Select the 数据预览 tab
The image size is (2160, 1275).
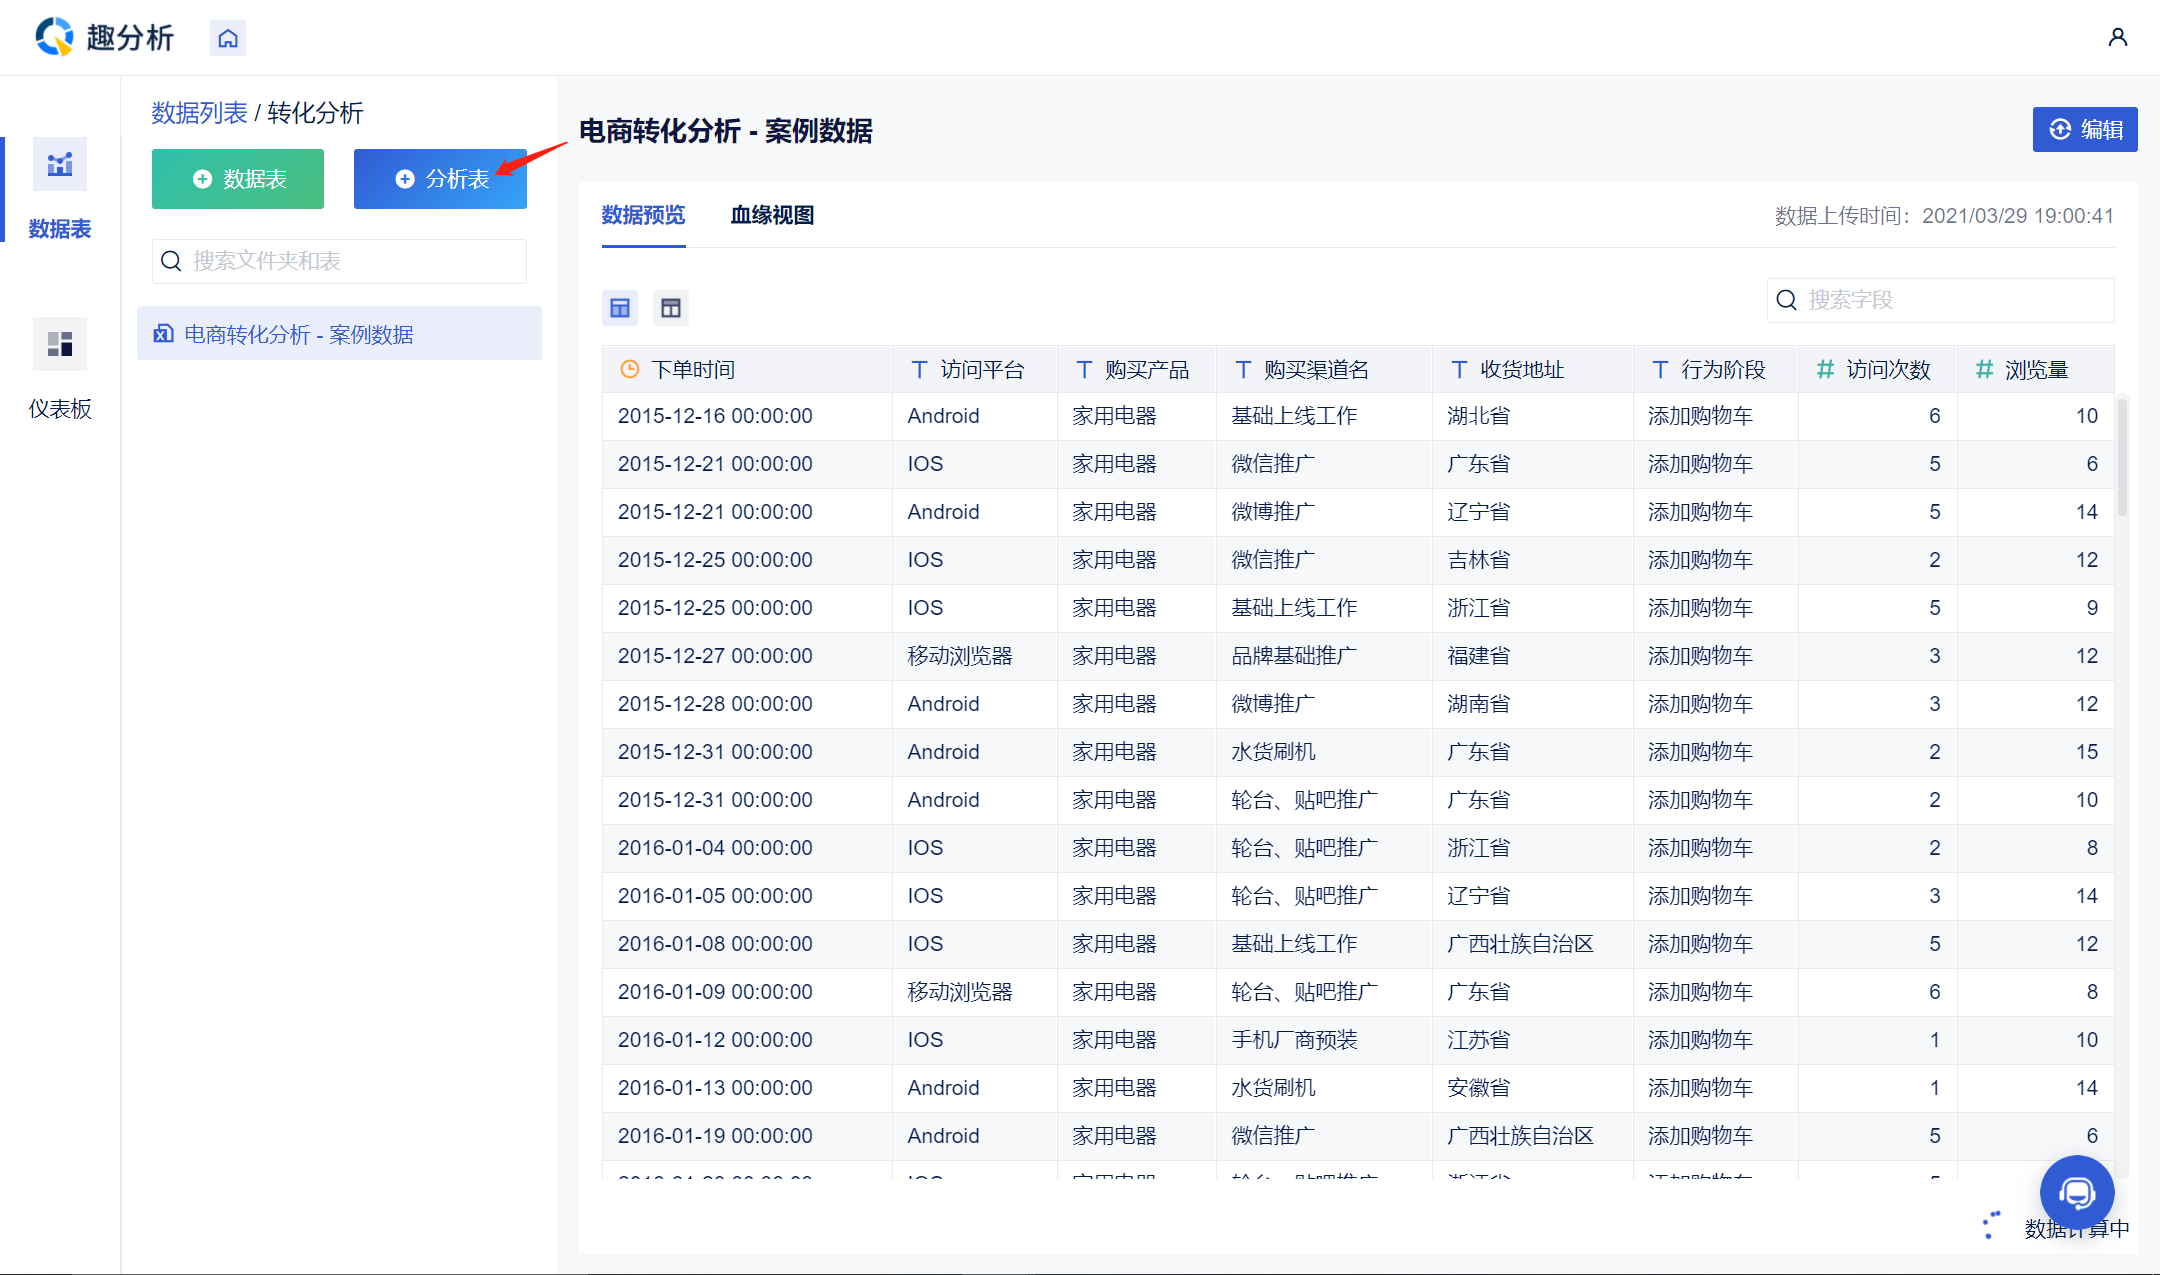(643, 215)
